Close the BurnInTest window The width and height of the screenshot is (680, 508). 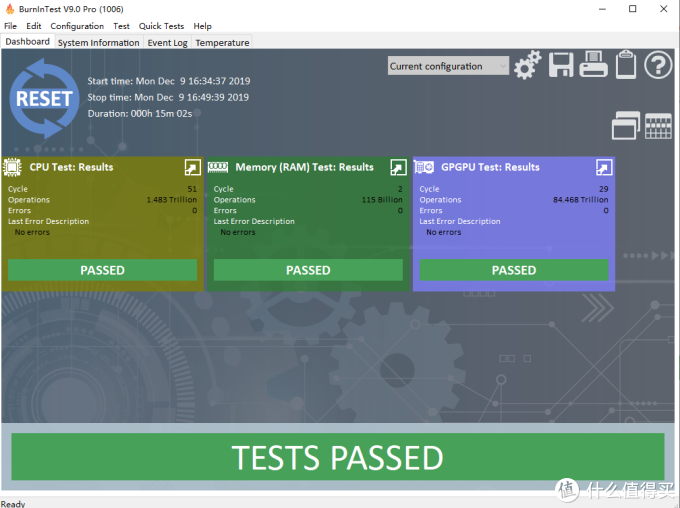664,9
